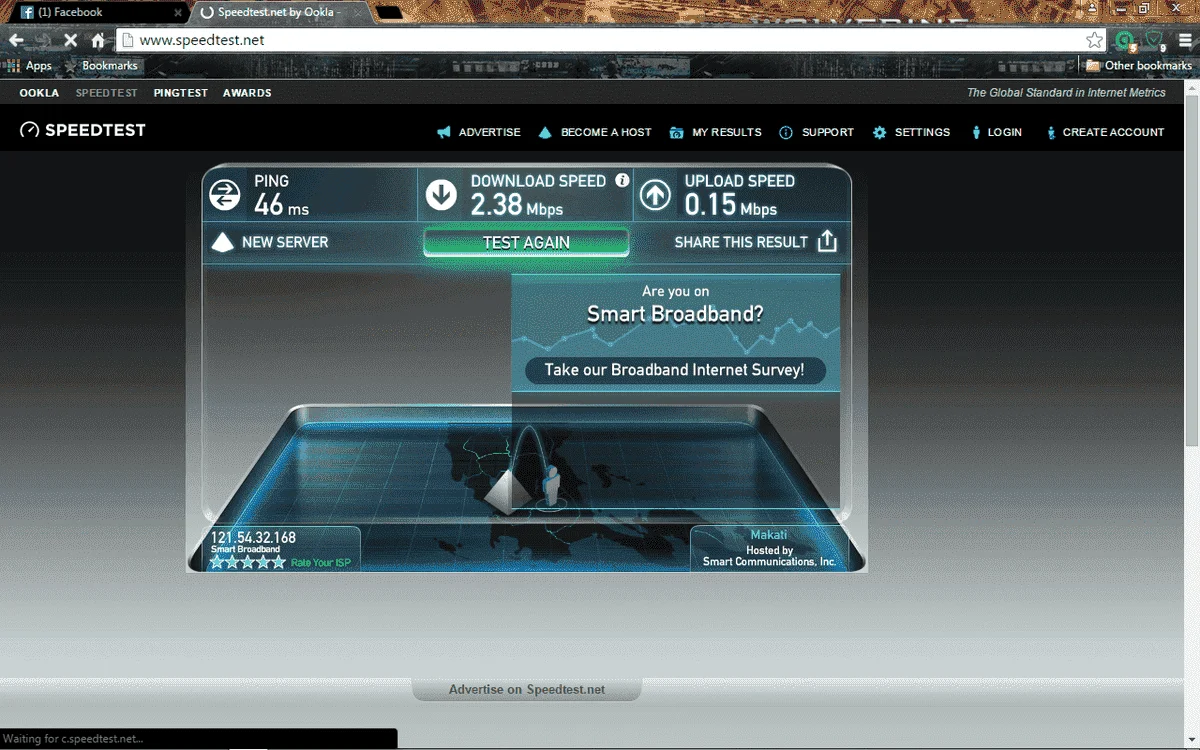Click the download speed arrow icon
Screen dimensions: 1200x750
coord(441,194)
